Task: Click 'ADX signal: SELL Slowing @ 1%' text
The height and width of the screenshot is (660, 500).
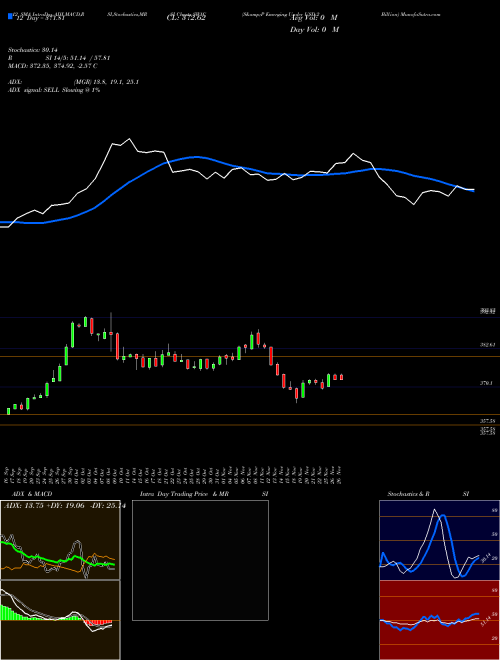Action: coord(54,90)
